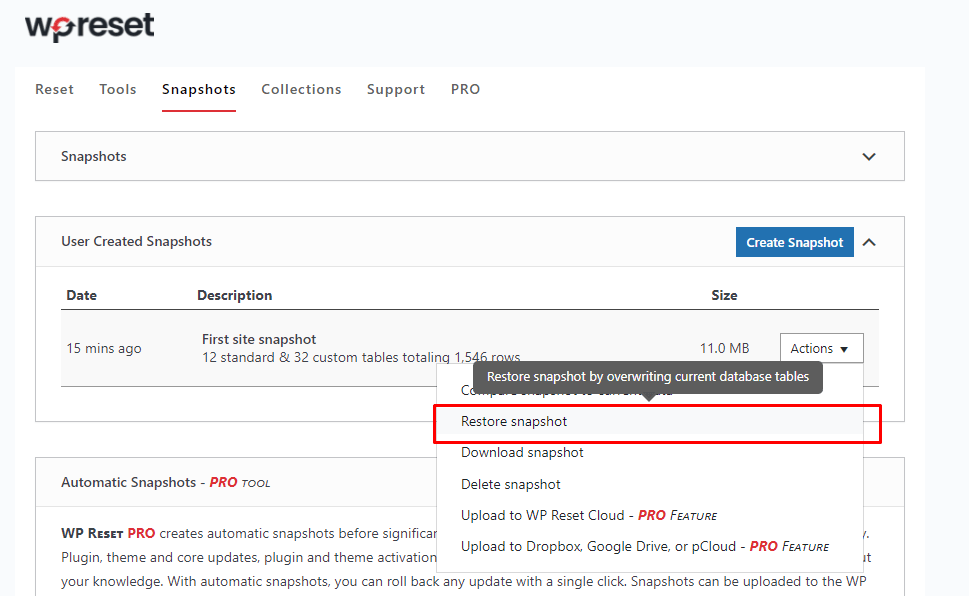
Task: Open the Reset tab
Action: pyautogui.click(x=54, y=89)
